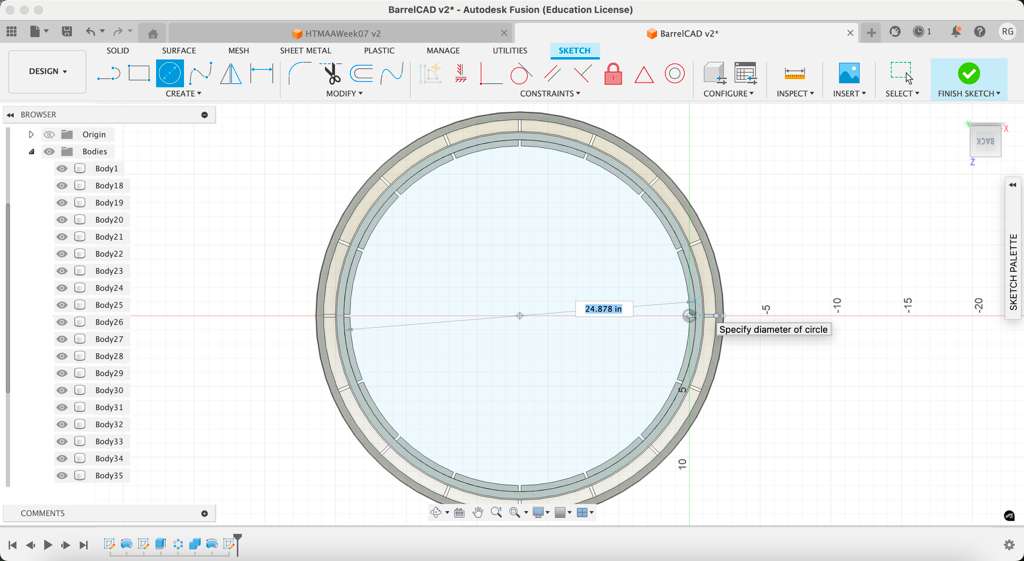
Task: Hide Body18 using its eye icon
Action: click(x=62, y=186)
